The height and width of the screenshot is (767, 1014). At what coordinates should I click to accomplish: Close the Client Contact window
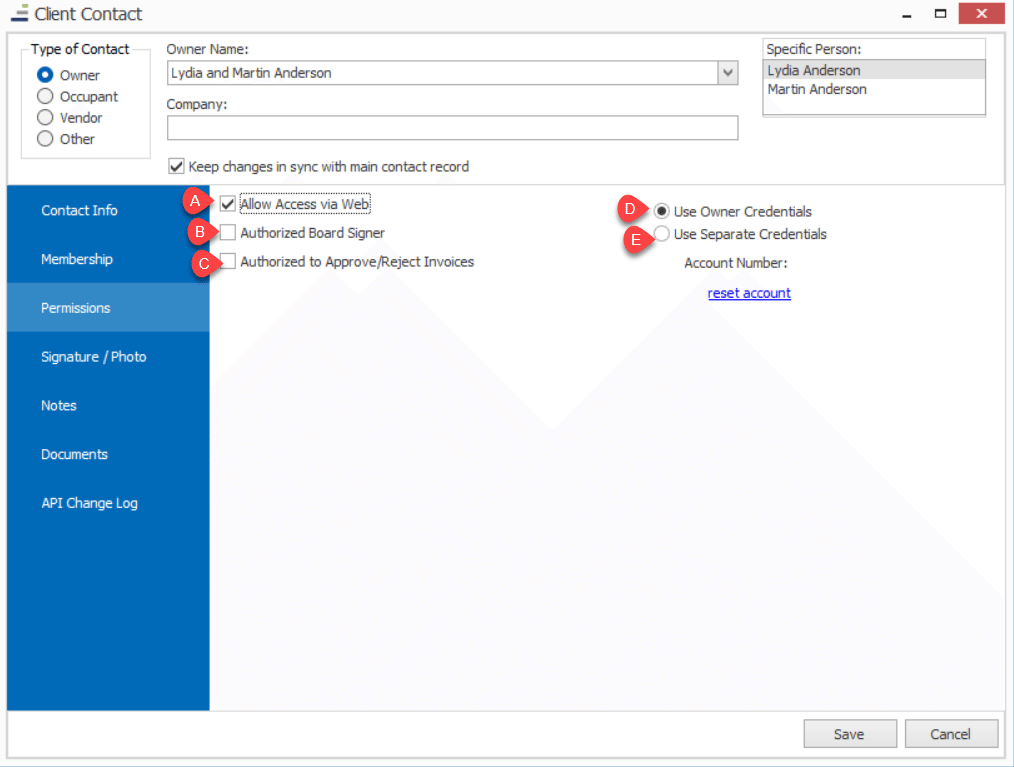click(982, 14)
